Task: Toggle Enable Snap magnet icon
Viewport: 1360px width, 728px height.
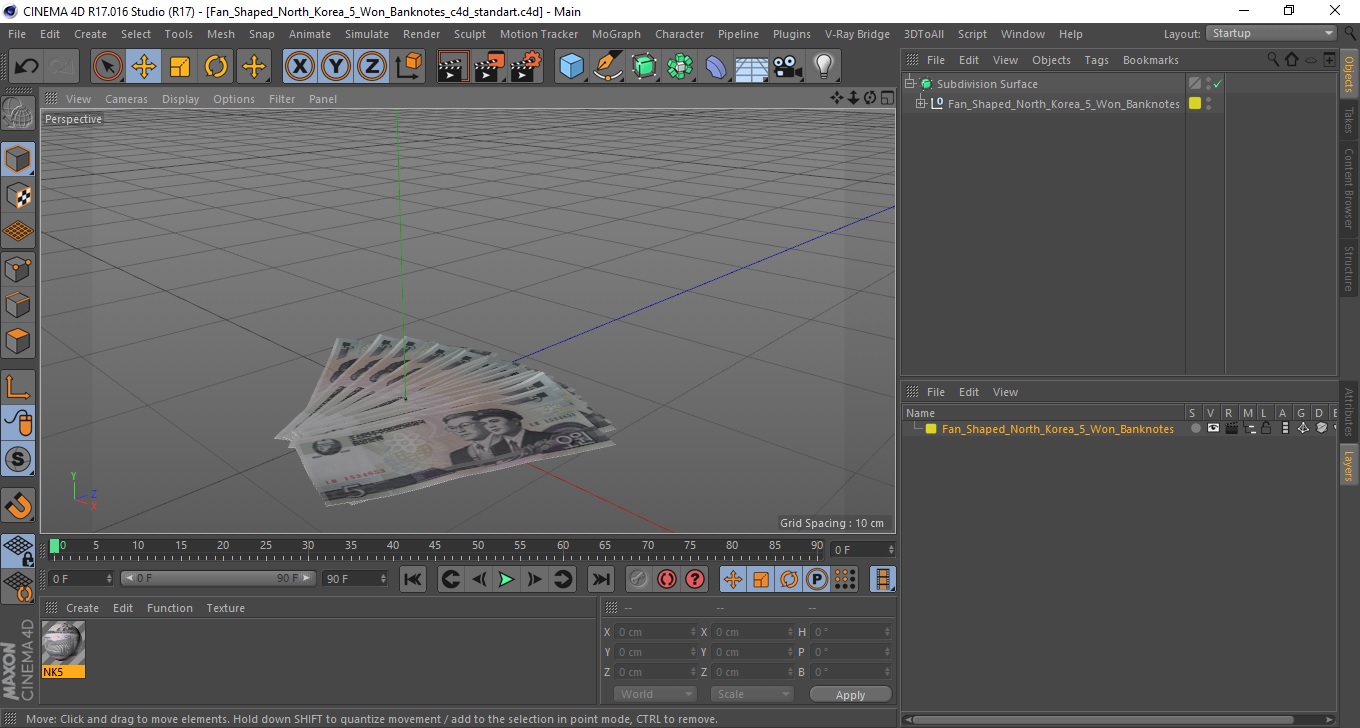Action: click(x=18, y=505)
